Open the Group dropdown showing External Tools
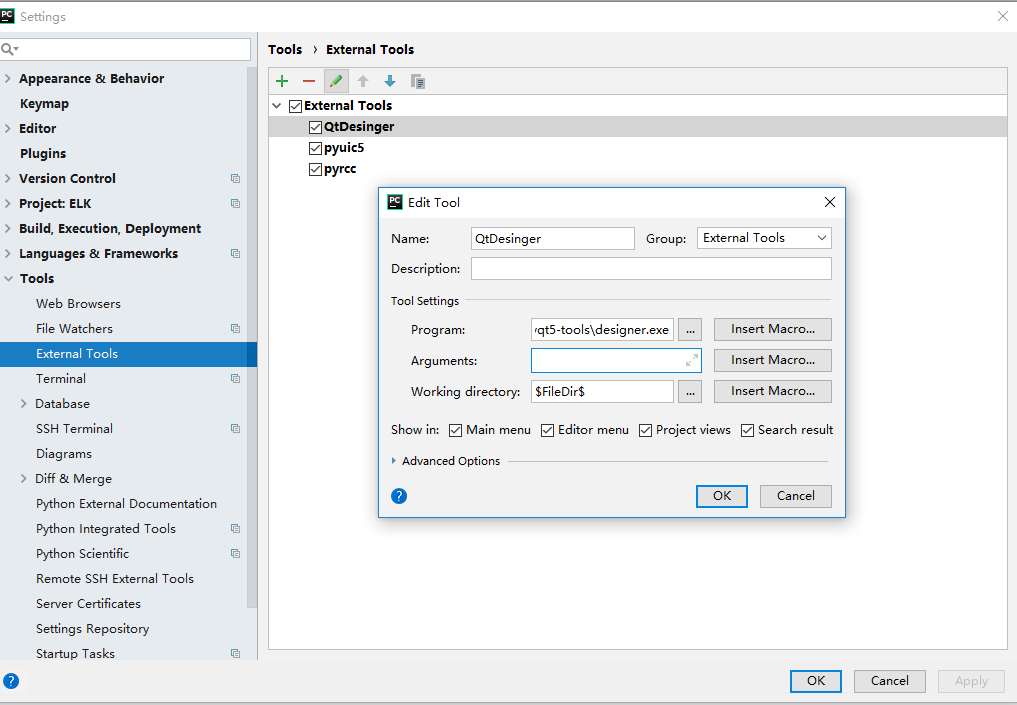Viewport: 1017px width, 705px height. click(764, 238)
